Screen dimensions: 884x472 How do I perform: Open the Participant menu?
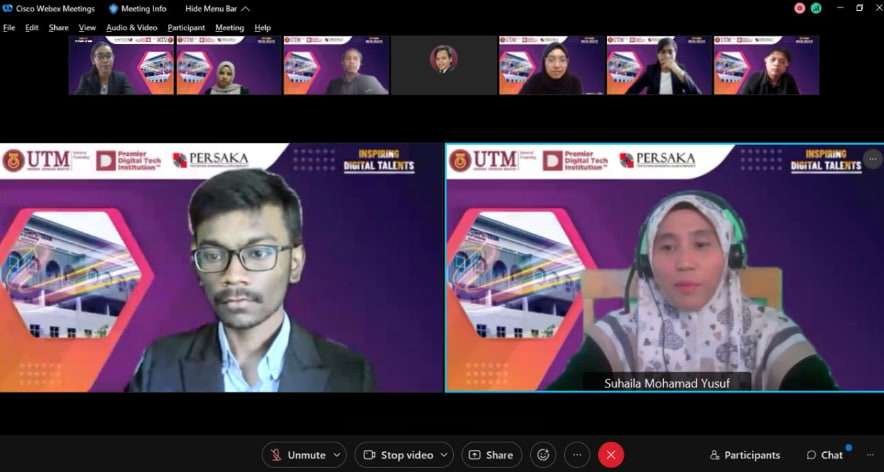point(186,28)
